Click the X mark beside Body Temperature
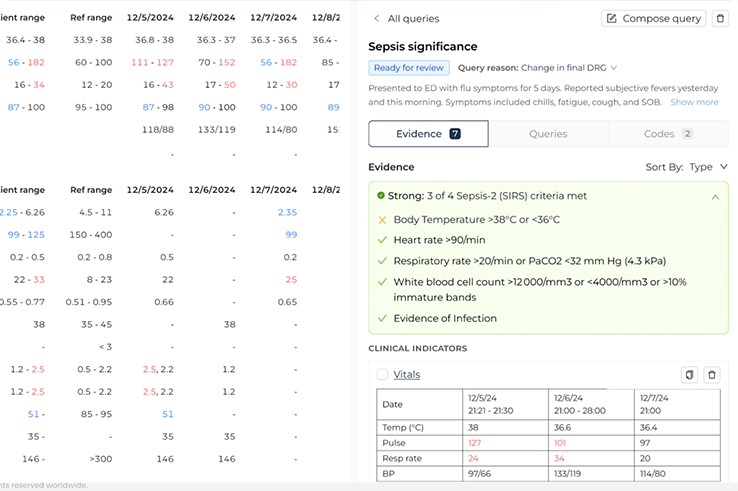 (x=381, y=220)
